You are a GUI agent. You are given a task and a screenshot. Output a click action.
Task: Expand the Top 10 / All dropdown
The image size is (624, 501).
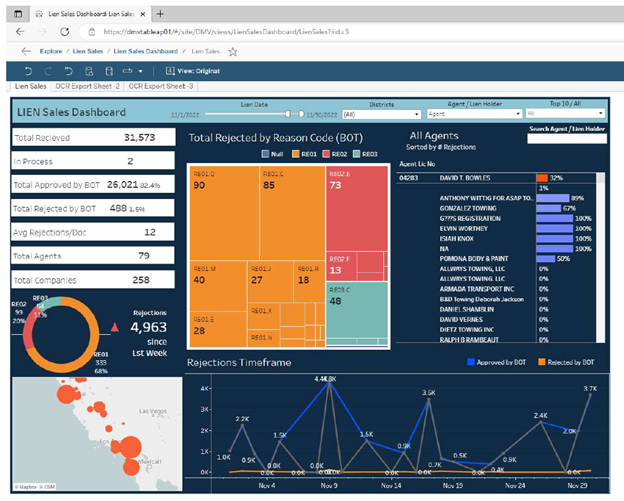click(x=569, y=115)
